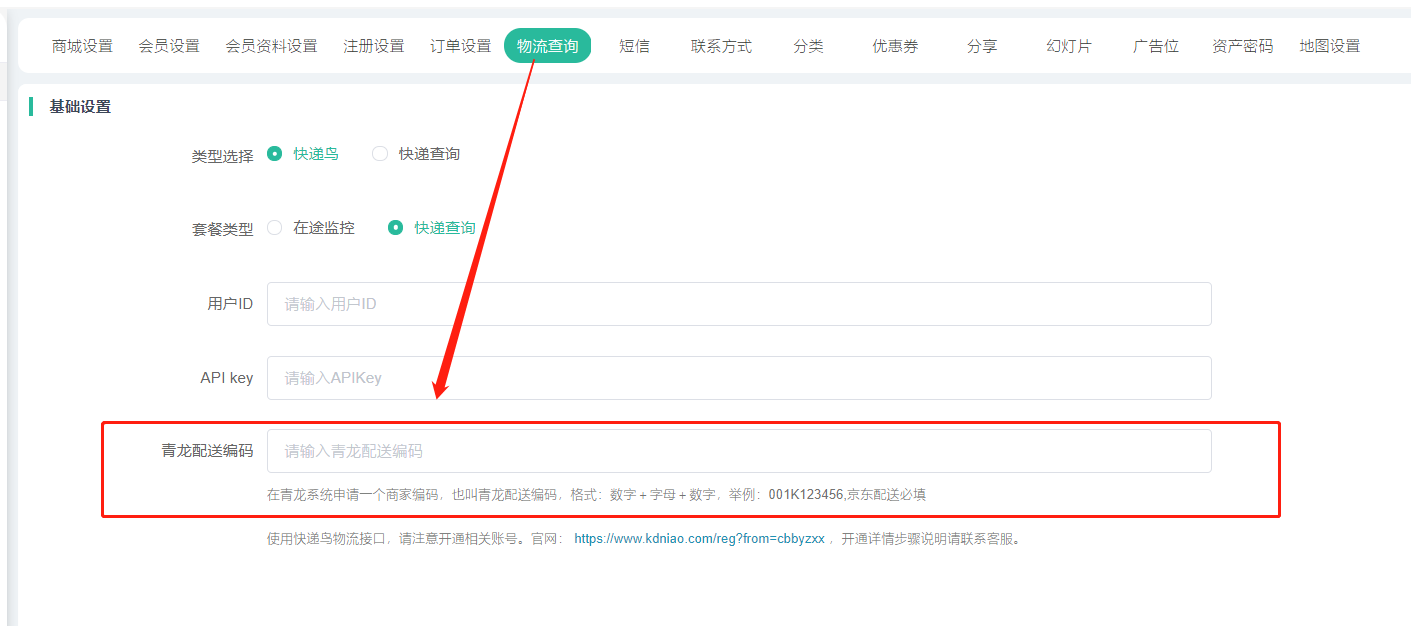Focus the 青龙配送编码 input field
This screenshot has width=1411, height=626.
click(739, 451)
